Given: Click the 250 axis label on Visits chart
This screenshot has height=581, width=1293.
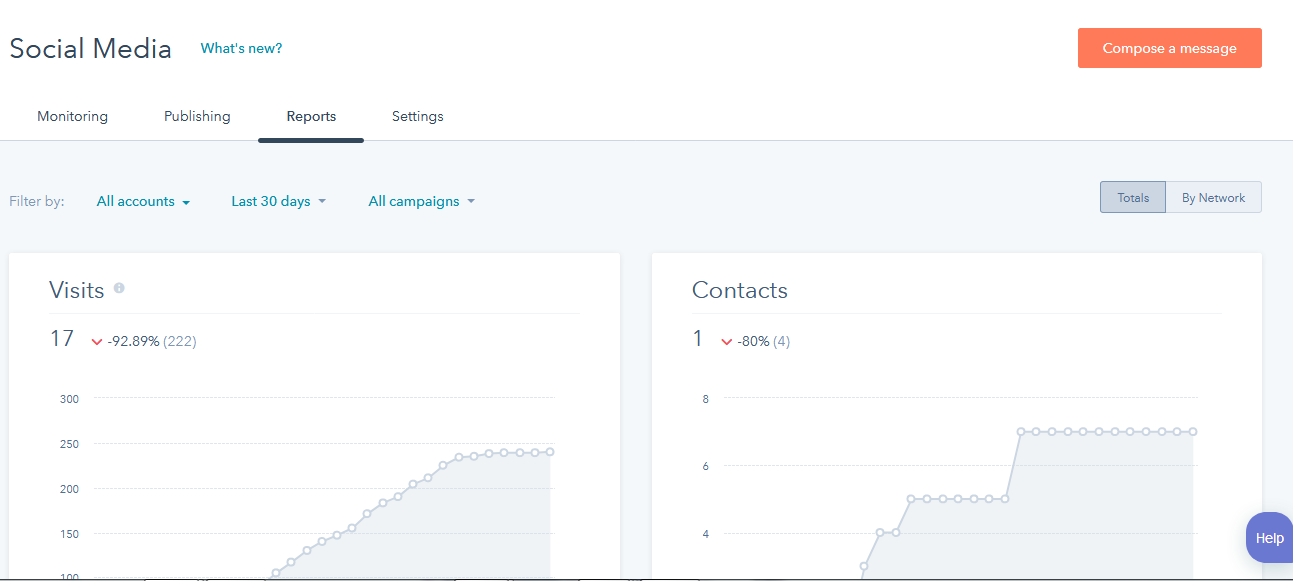Looking at the screenshot, I should pos(69,443).
